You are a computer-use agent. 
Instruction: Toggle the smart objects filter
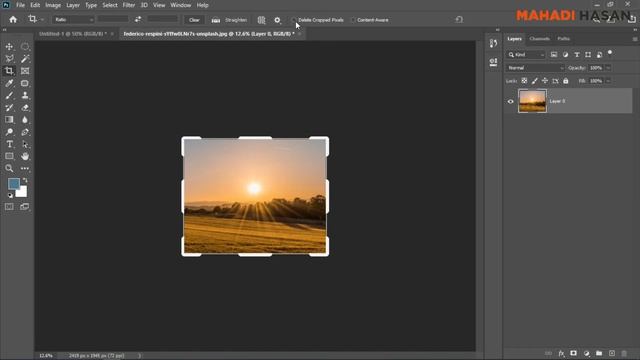599,54
